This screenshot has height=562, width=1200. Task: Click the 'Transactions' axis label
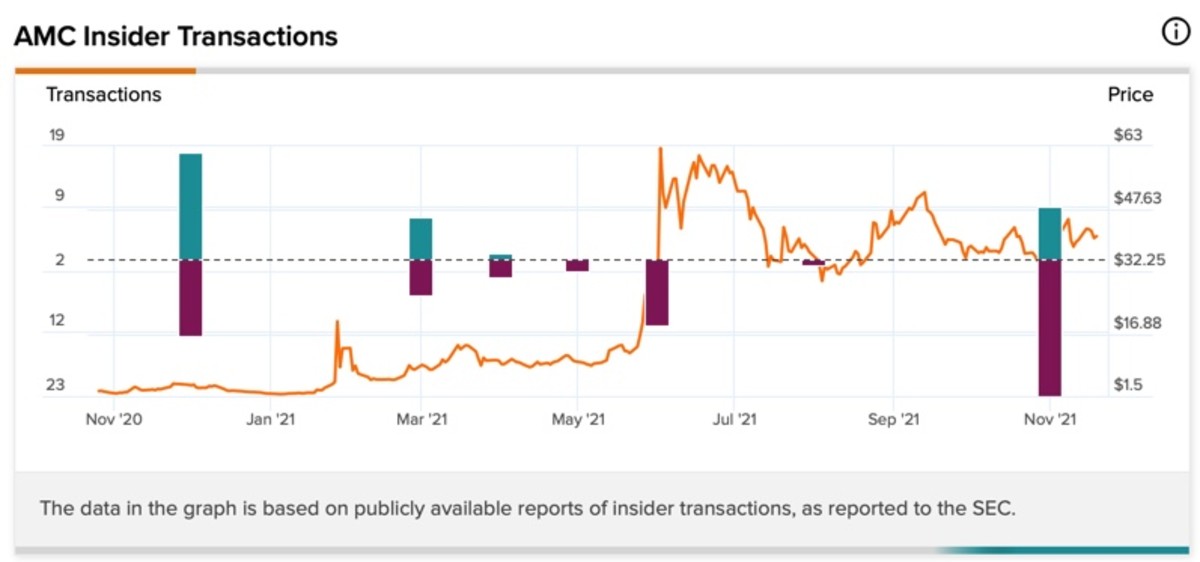coord(104,95)
